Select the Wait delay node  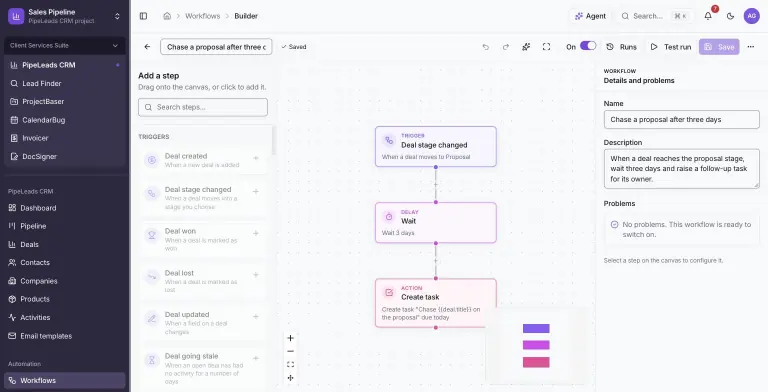click(x=436, y=222)
